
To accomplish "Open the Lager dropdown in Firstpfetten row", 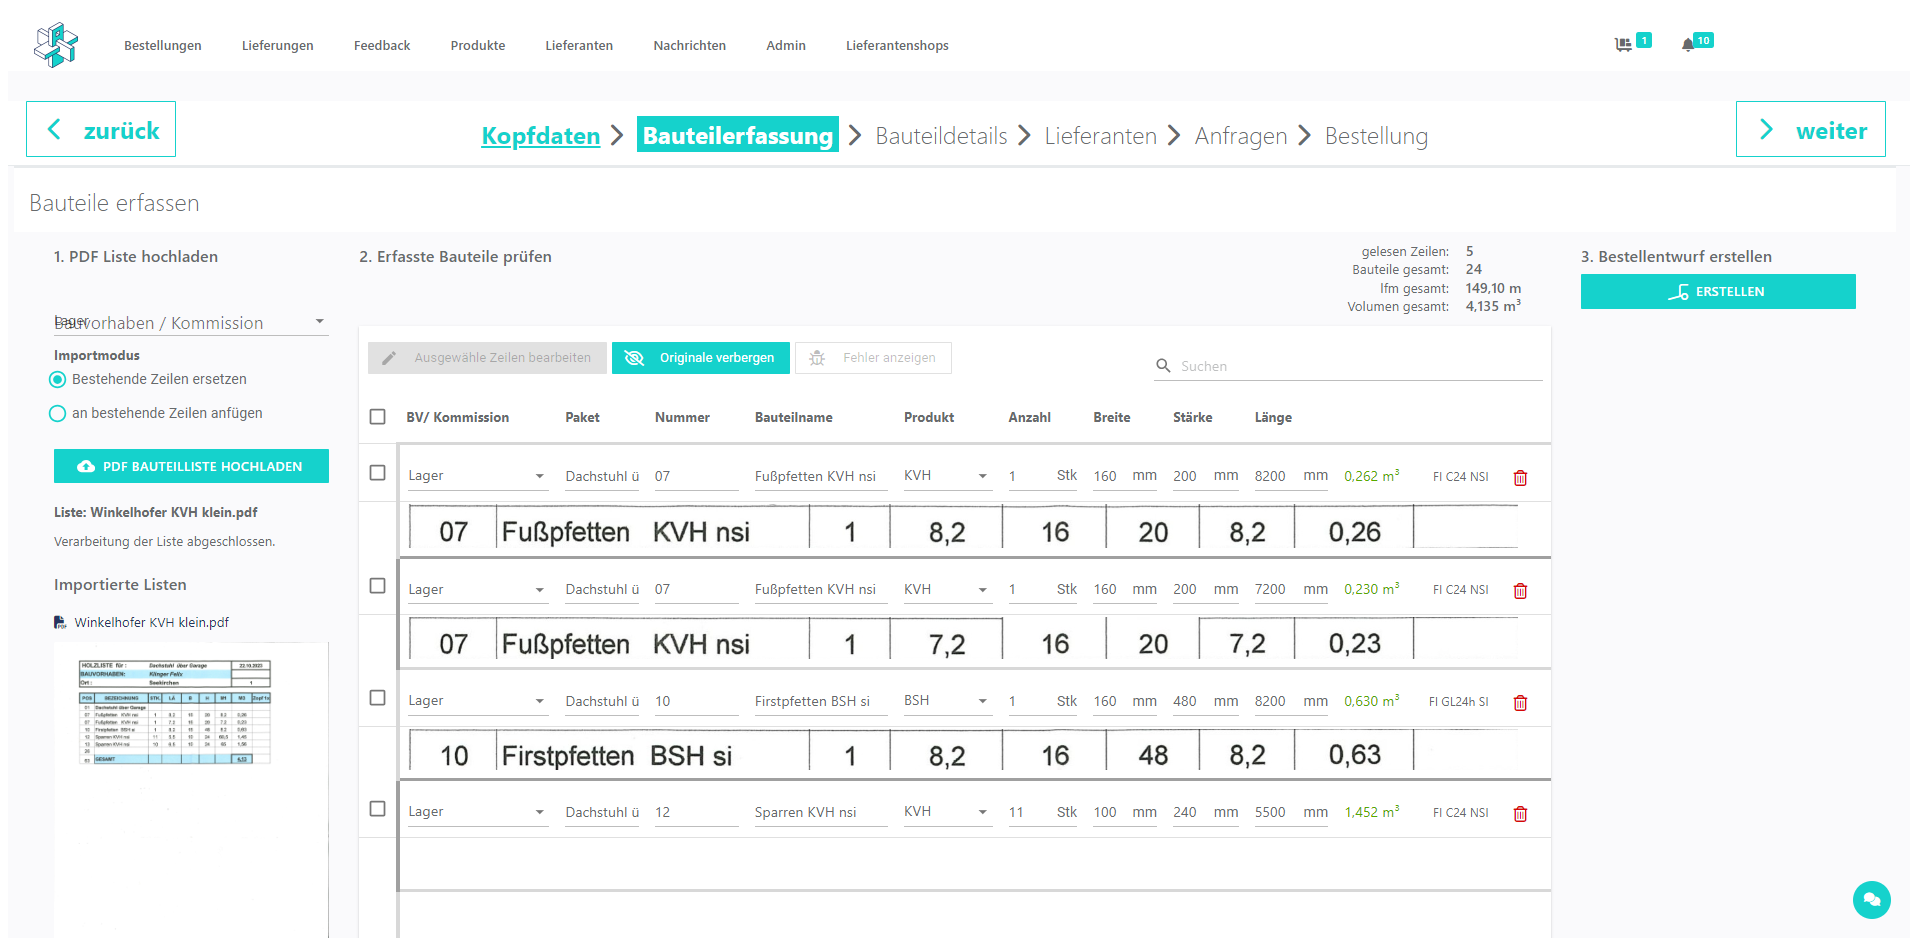I will click(477, 701).
